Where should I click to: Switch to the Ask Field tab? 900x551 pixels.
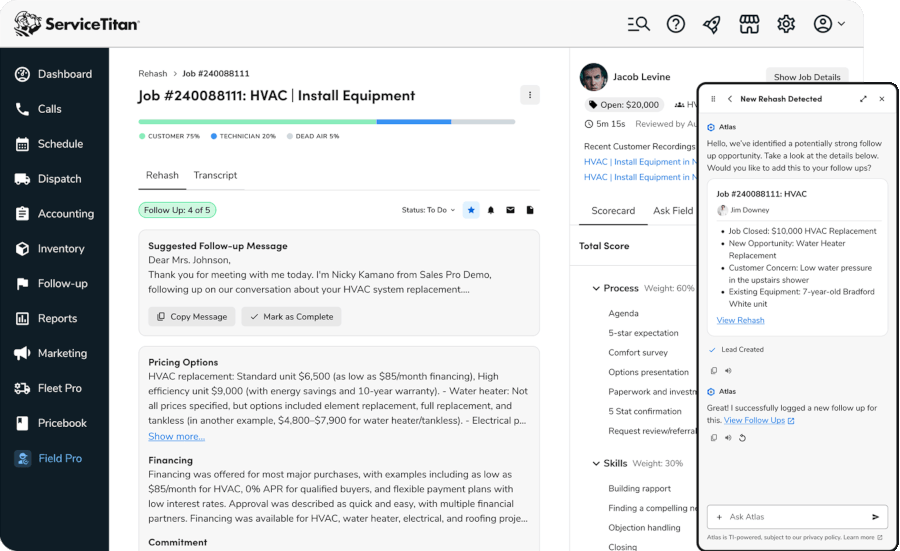pyautogui.click(x=673, y=211)
